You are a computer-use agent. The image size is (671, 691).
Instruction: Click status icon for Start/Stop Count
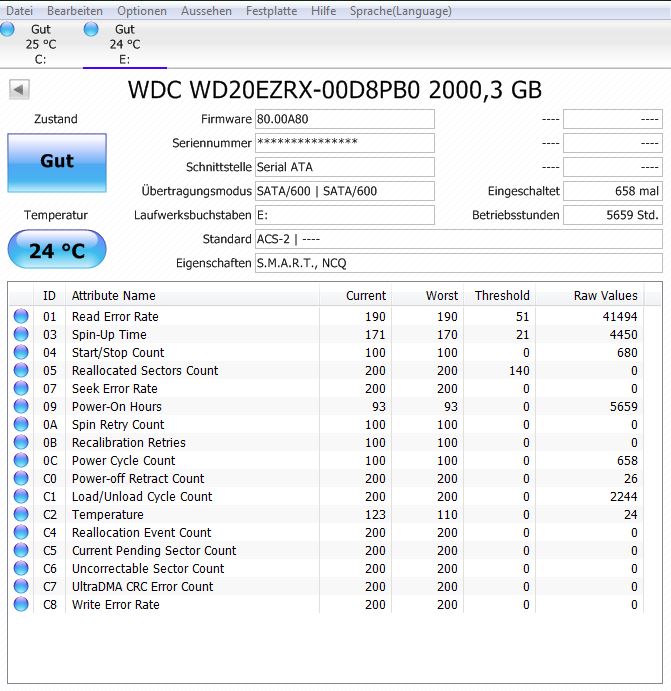tap(21, 353)
